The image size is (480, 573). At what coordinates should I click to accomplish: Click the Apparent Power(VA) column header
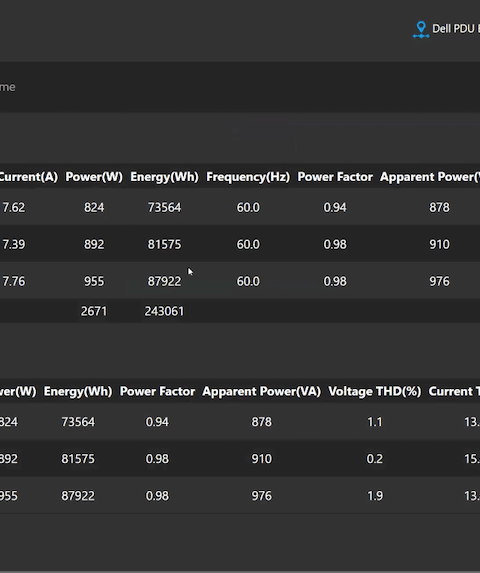click(x=261, y=391)
